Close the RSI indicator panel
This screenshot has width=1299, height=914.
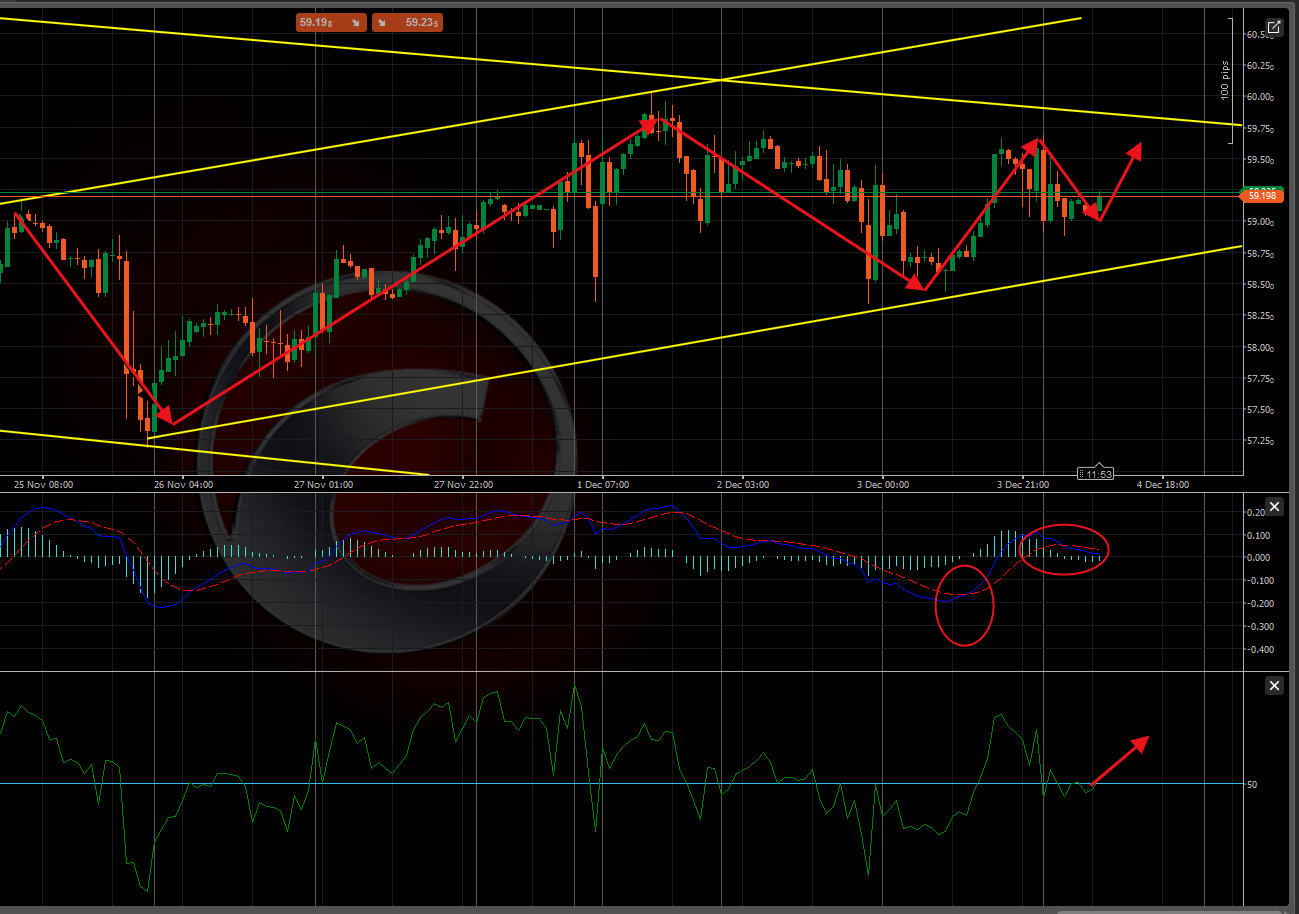pyautogui.click(x=1274, y=685)
